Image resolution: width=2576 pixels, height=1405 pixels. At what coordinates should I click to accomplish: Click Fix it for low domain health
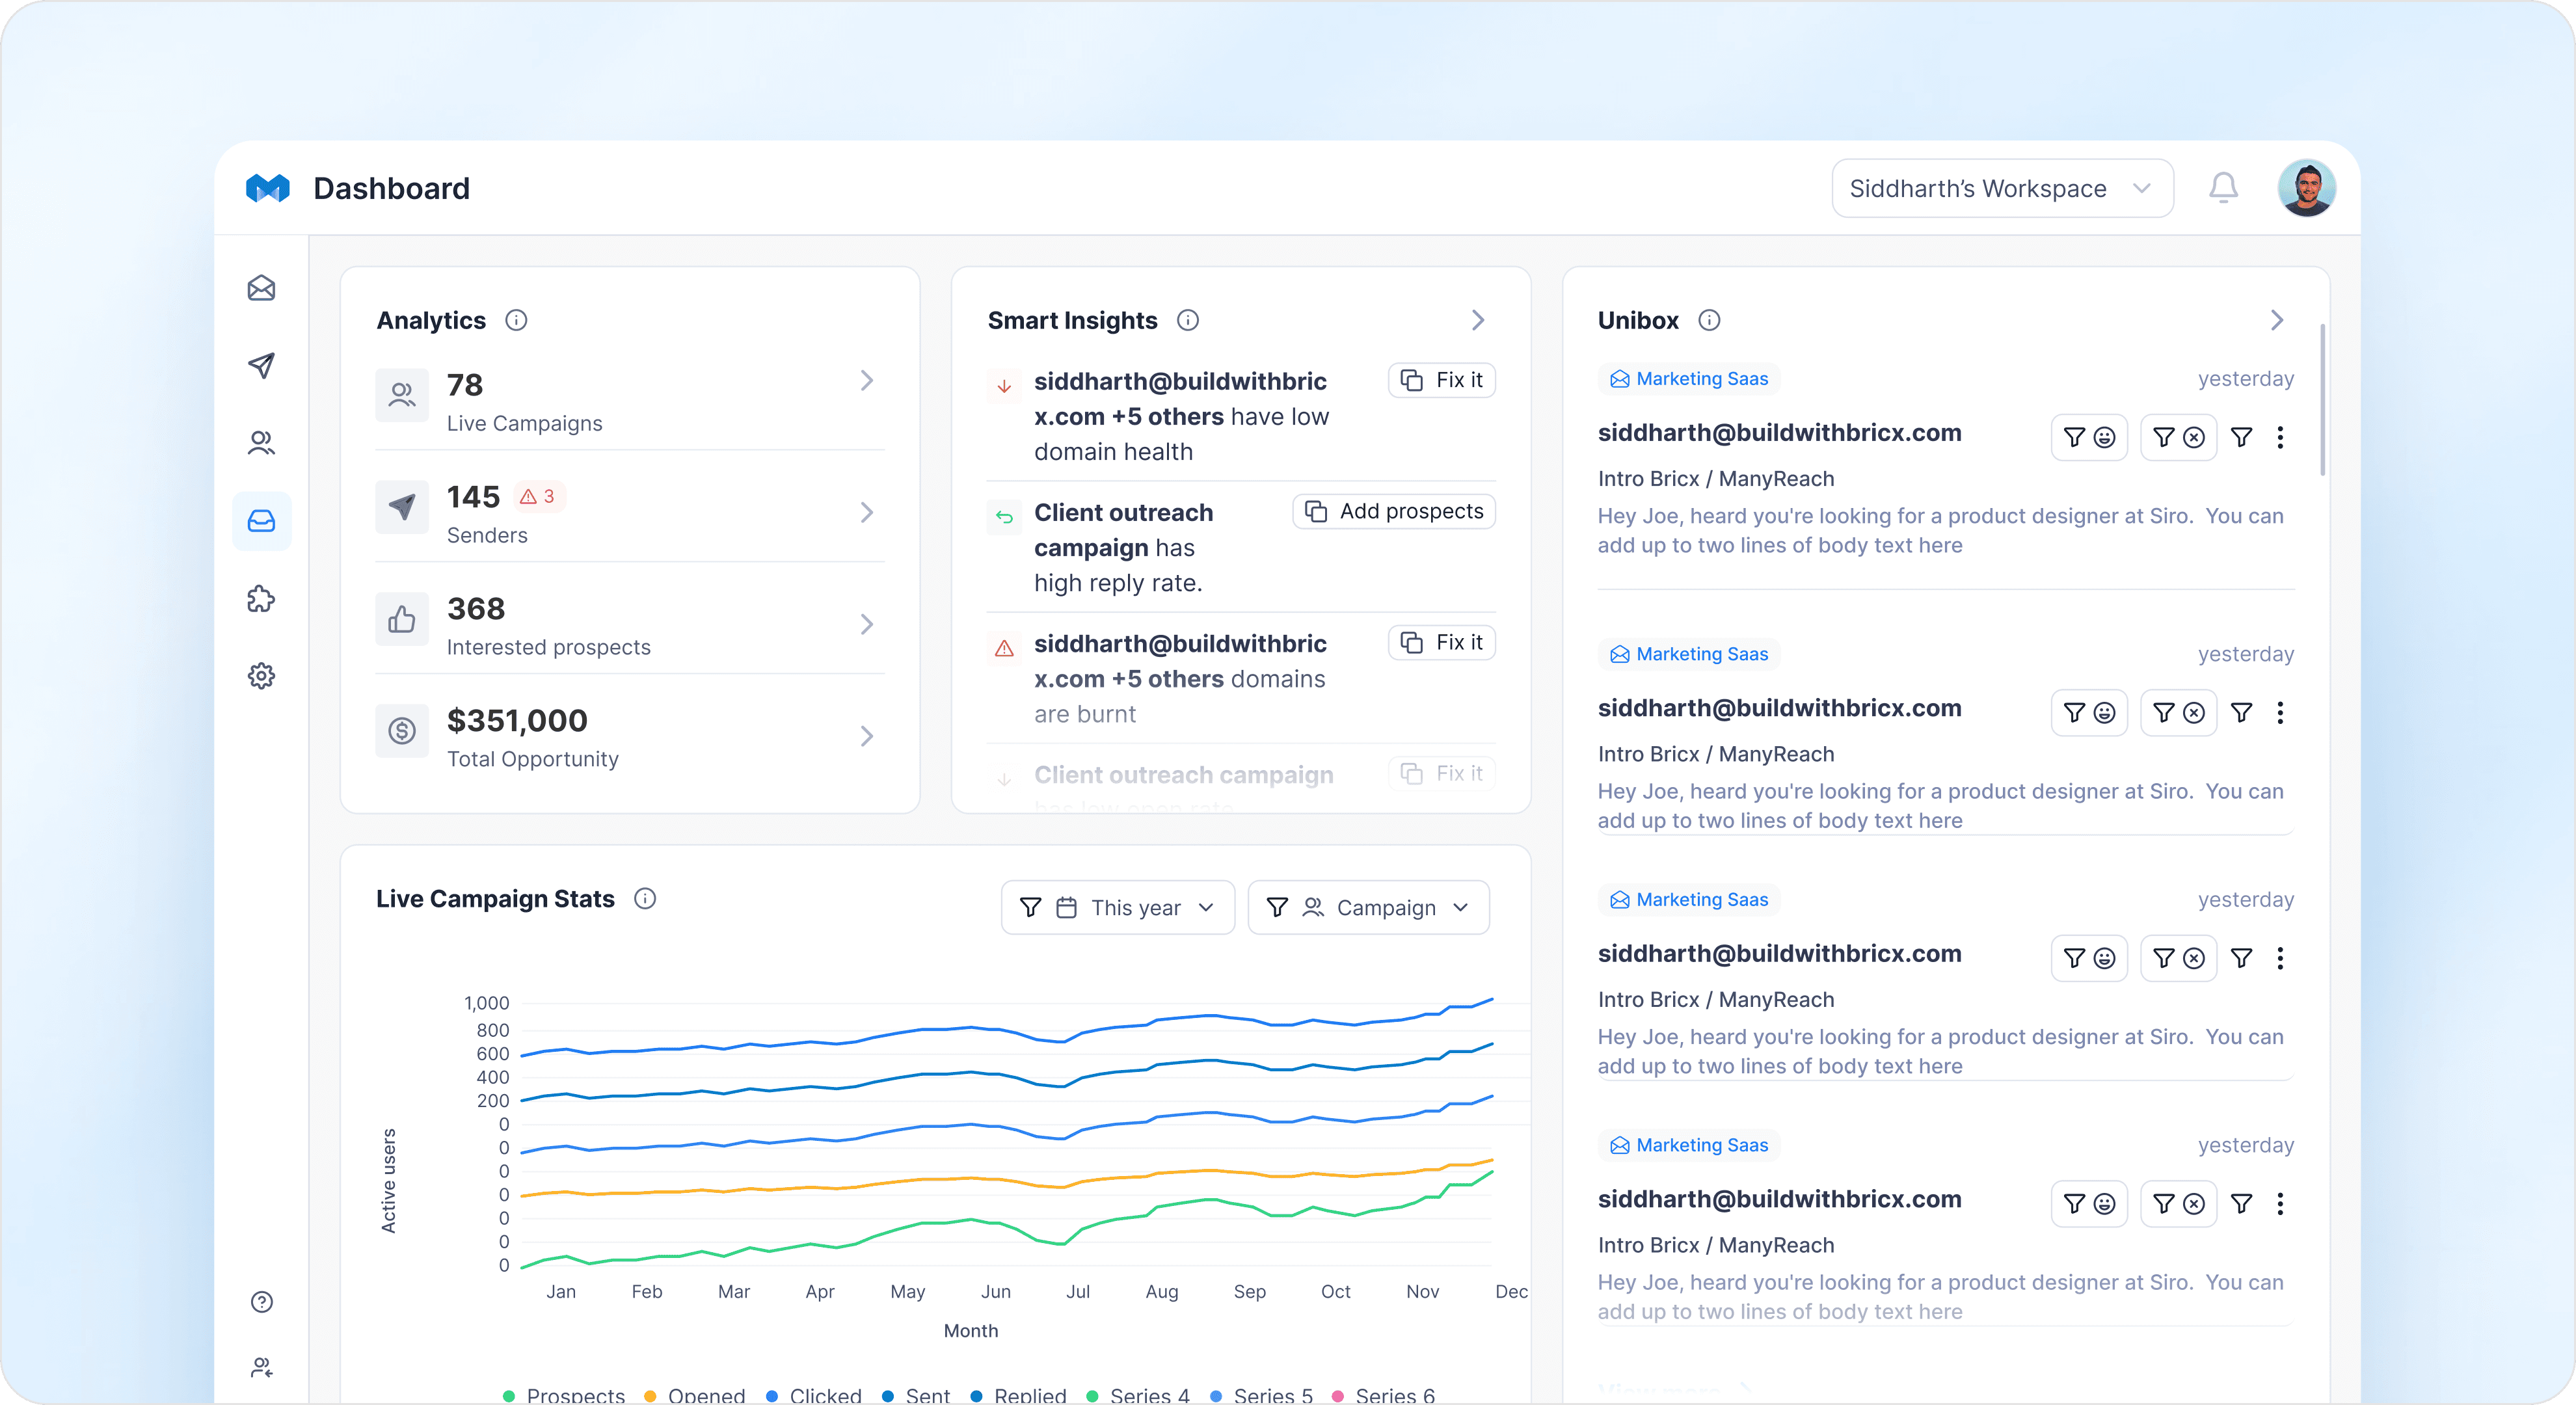tap(1441, 380)
